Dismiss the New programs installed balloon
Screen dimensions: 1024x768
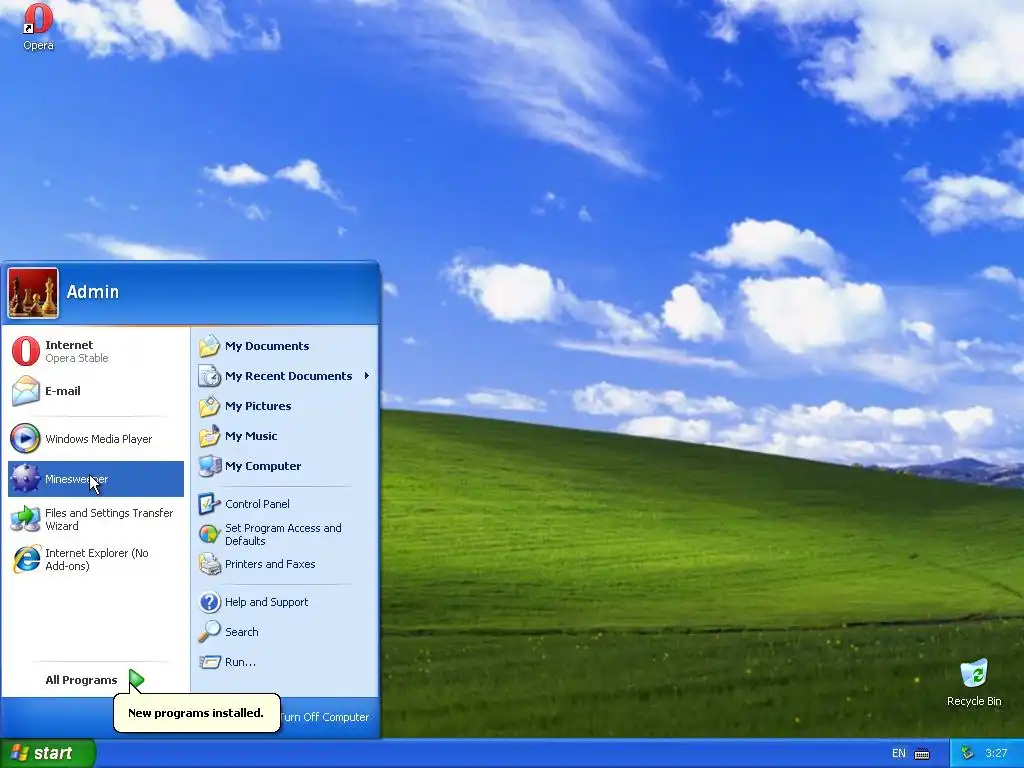point(197,712)
